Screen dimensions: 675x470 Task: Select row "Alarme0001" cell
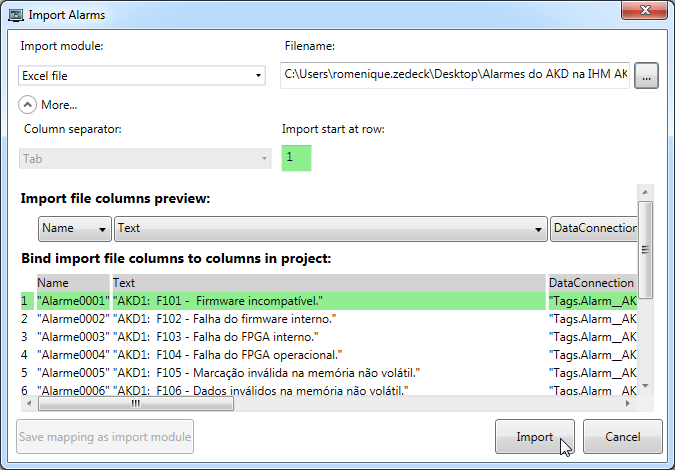coord(73,301)
